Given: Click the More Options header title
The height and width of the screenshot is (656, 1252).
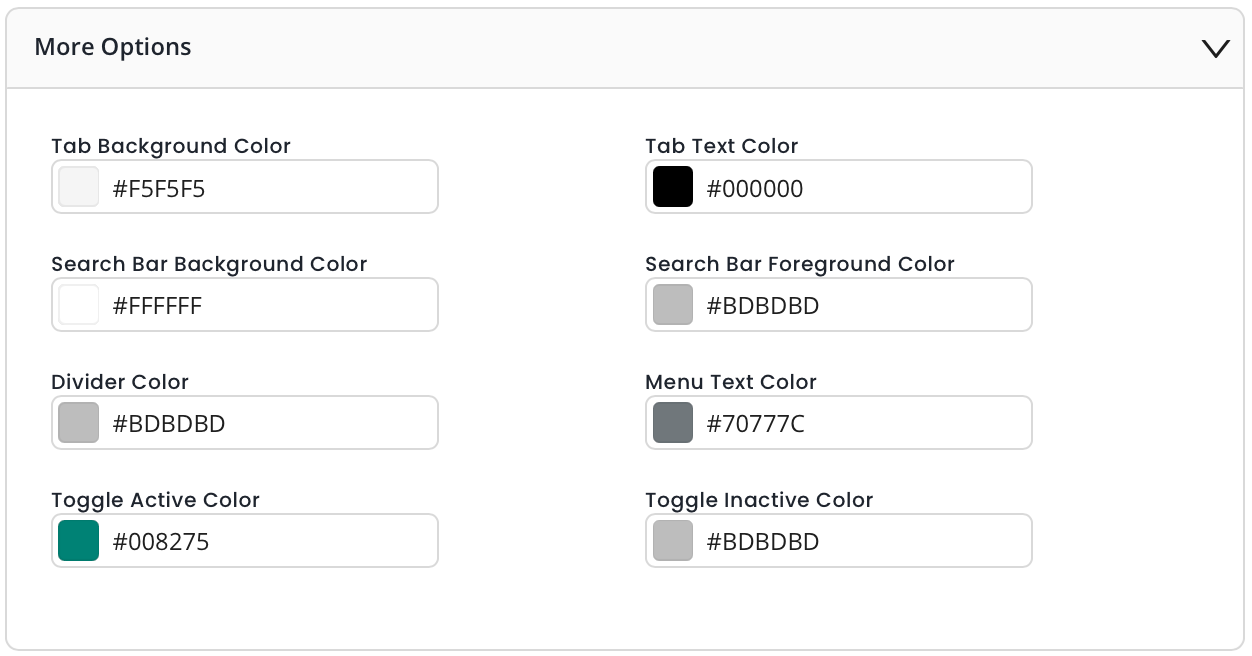Looking at the screenshot, I should (x=113, y=47).
